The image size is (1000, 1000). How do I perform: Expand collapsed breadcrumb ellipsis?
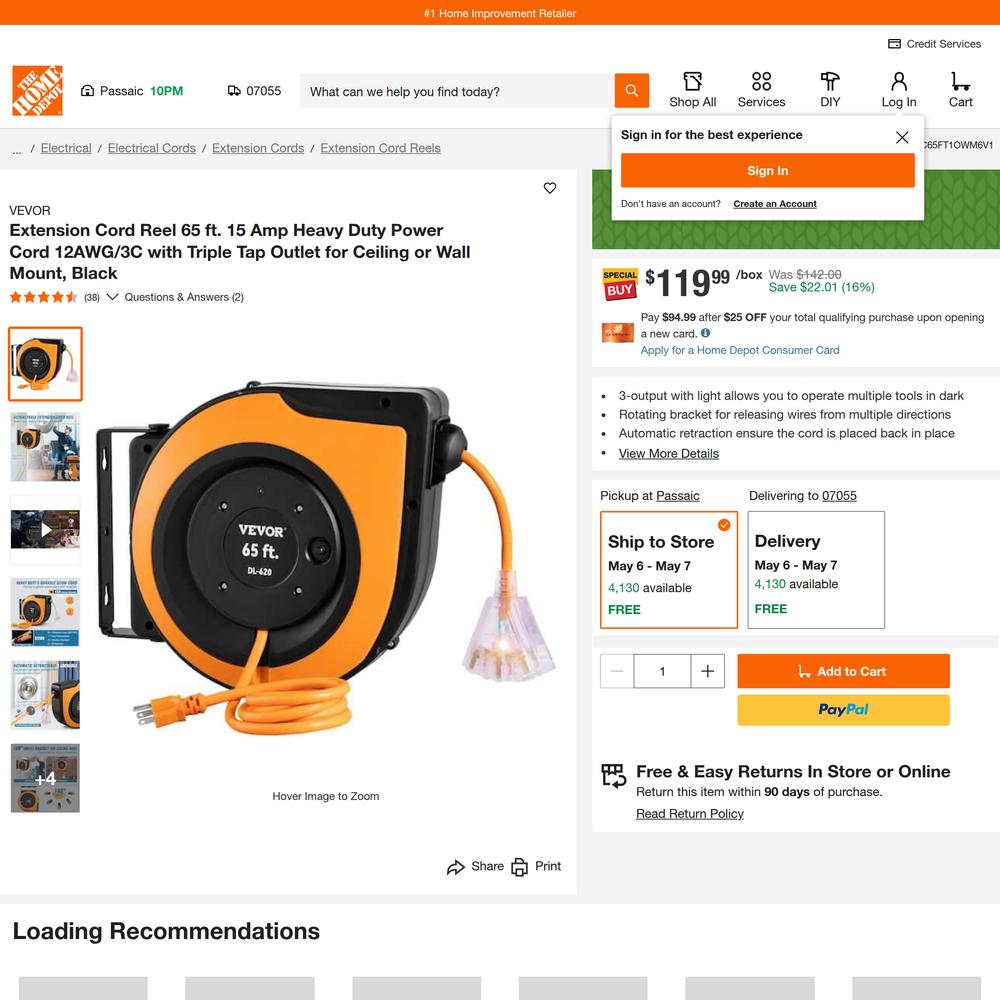click(17, 149)
